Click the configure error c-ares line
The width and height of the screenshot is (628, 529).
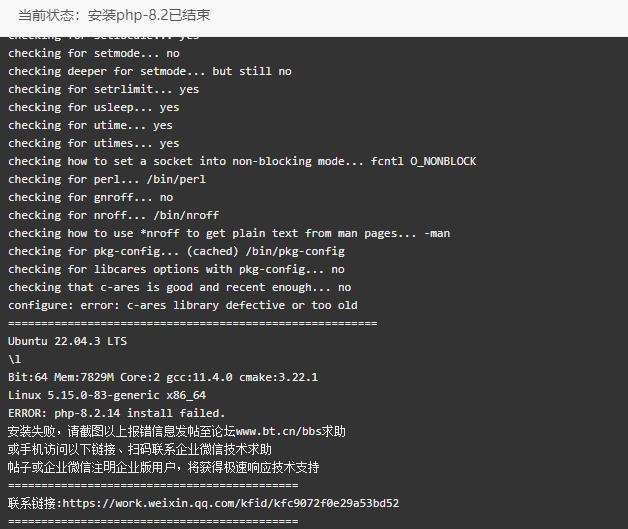pos(183,305)
